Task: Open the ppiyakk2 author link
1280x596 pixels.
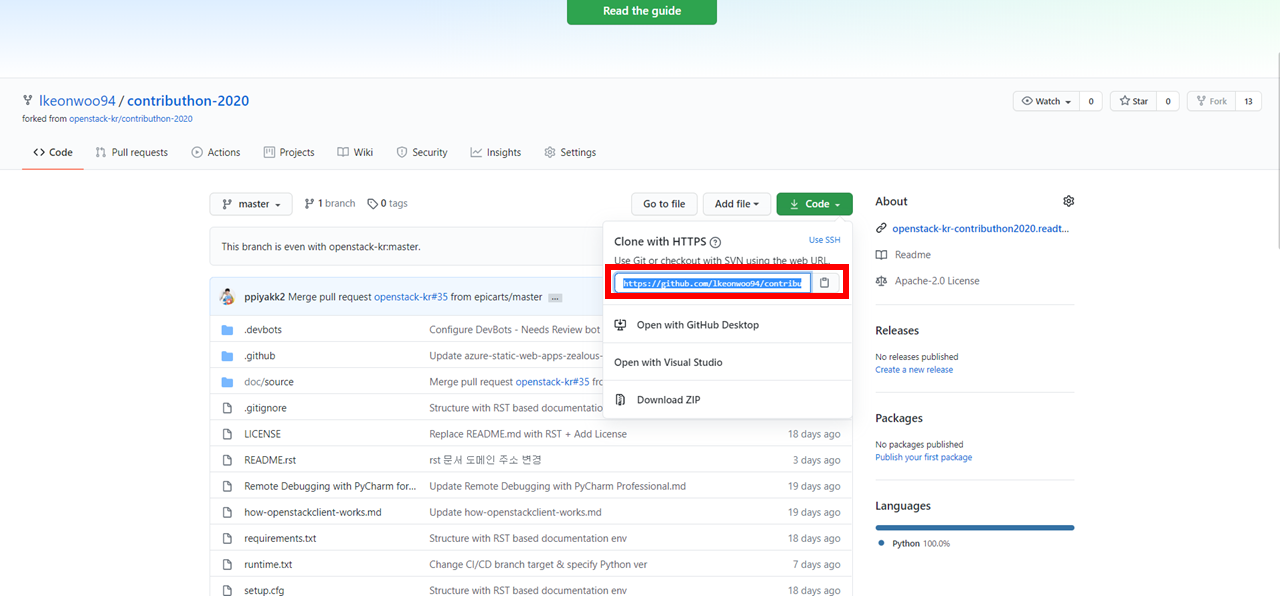Action: click(x=264, y=297)
